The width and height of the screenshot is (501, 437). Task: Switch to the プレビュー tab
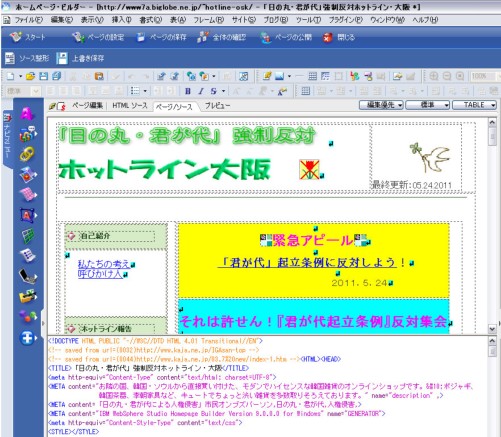click(x=217, y=106)
